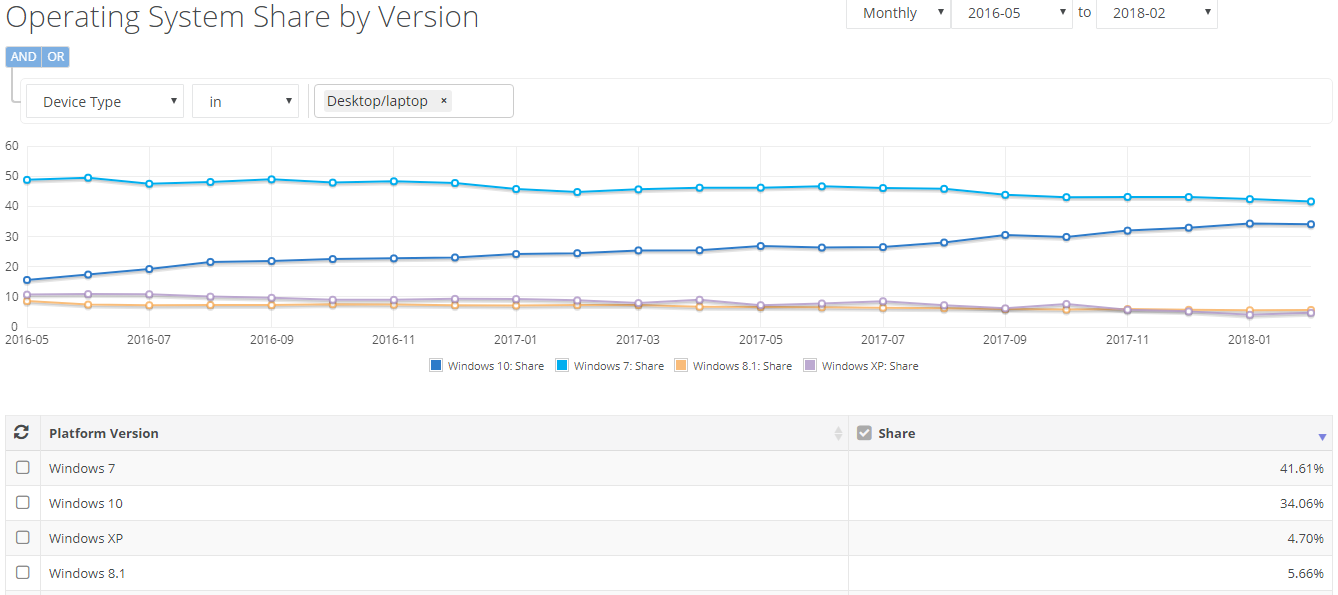
Task: Click the Windows 7 legend color swatch
Action: tap(562, 366)
